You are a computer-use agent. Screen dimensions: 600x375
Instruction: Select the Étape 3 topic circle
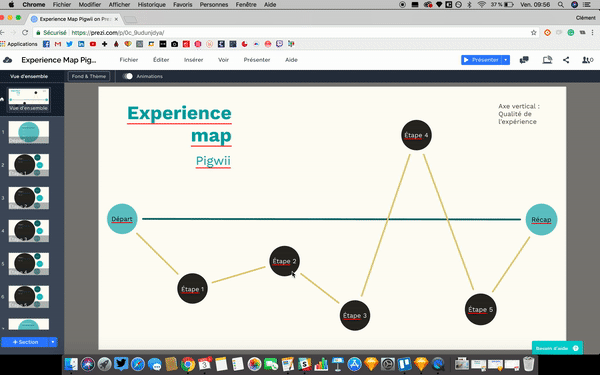point(355,315)
